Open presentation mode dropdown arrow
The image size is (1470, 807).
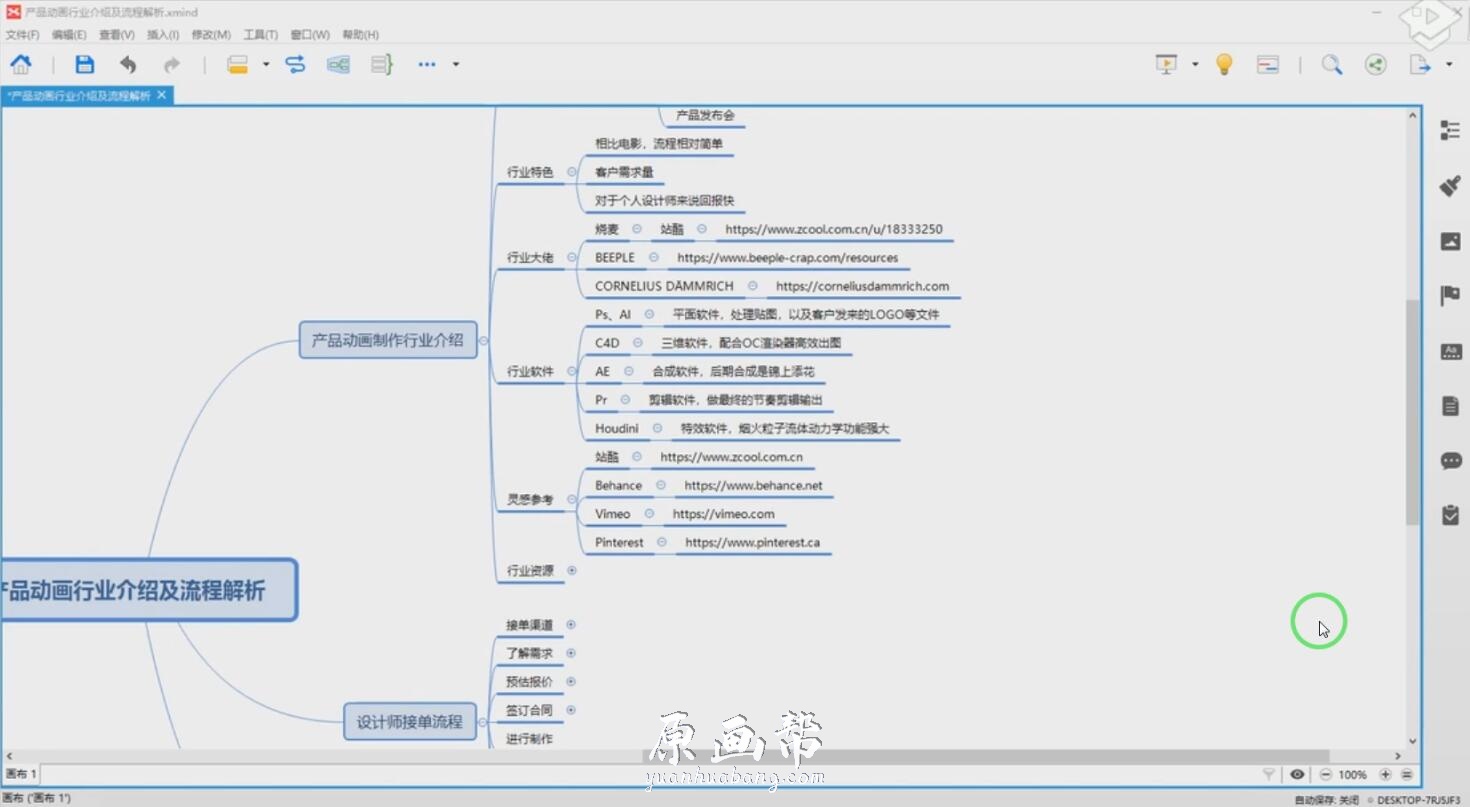tap(1195, 64)
